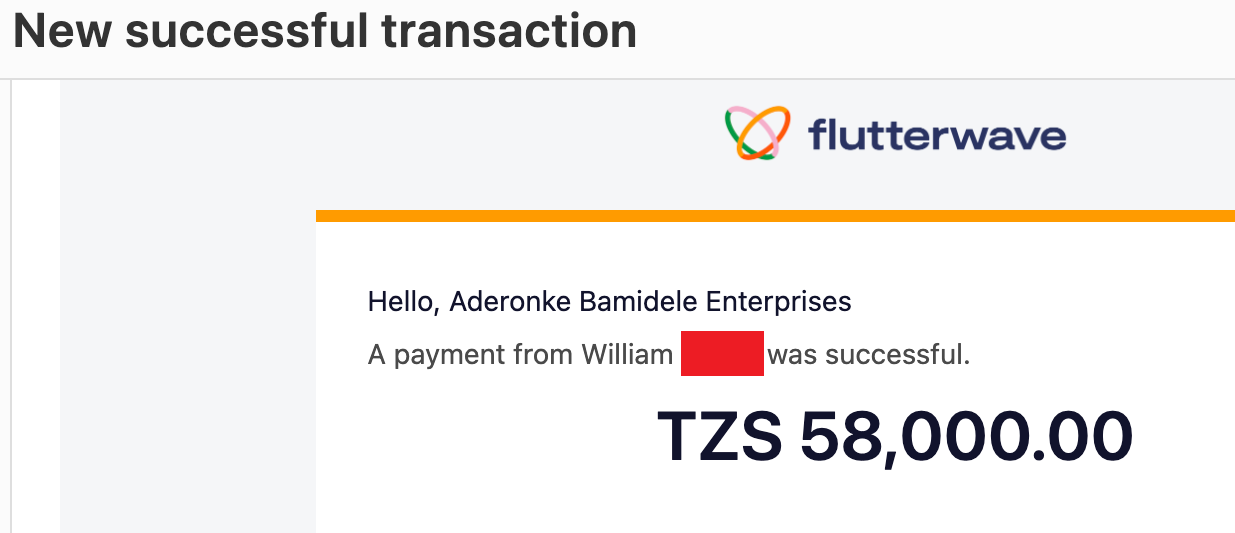Click the thin vertical line at far left

point(11,300)
